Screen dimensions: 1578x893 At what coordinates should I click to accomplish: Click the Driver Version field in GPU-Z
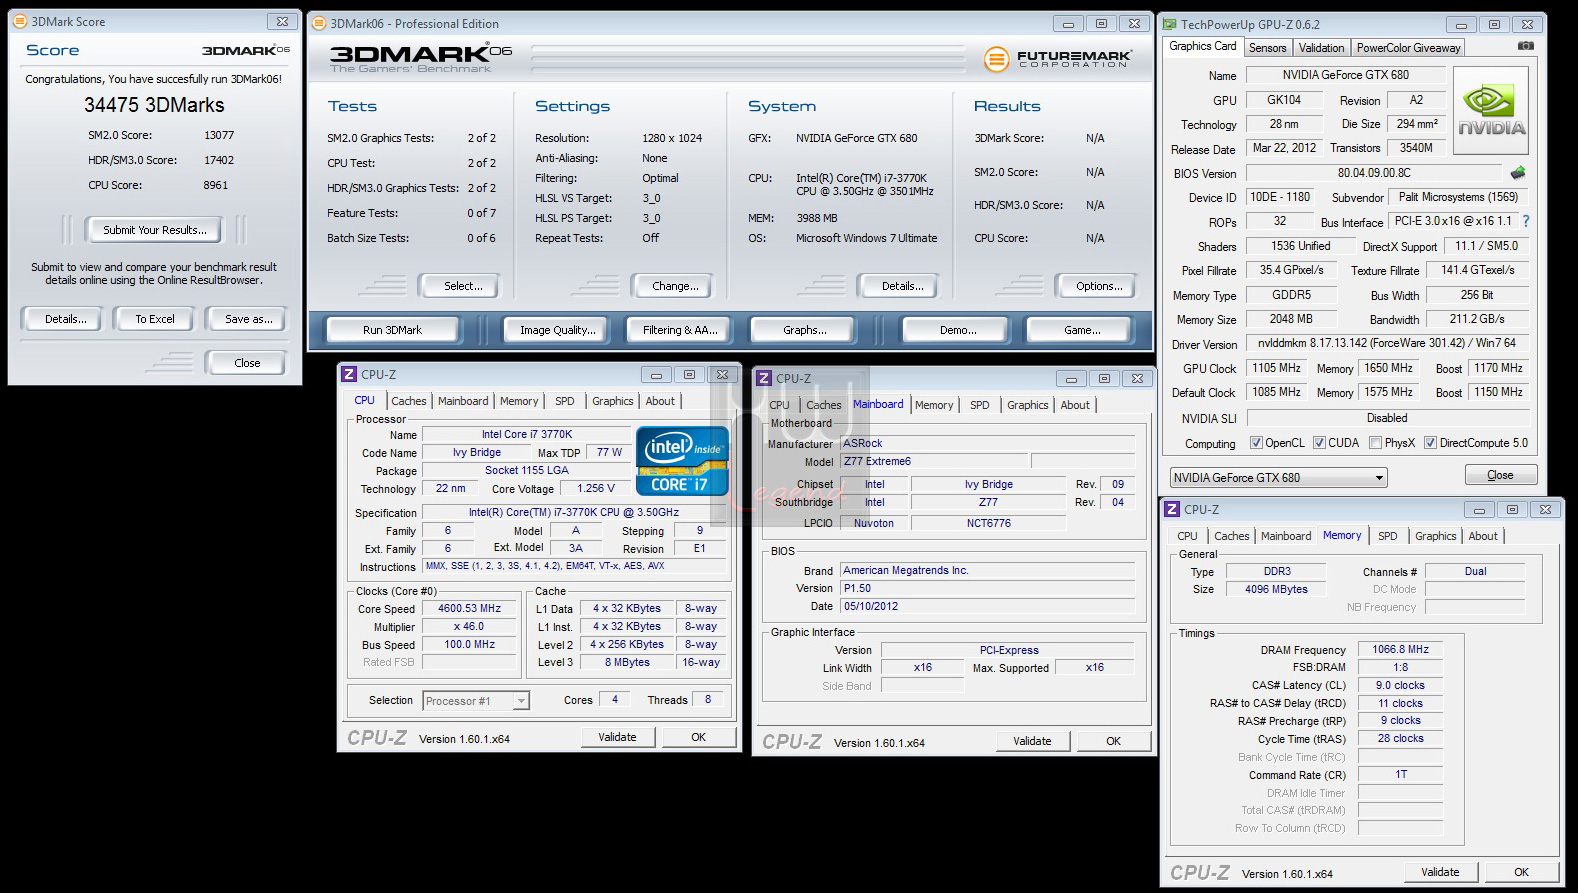click(1387, 343)
